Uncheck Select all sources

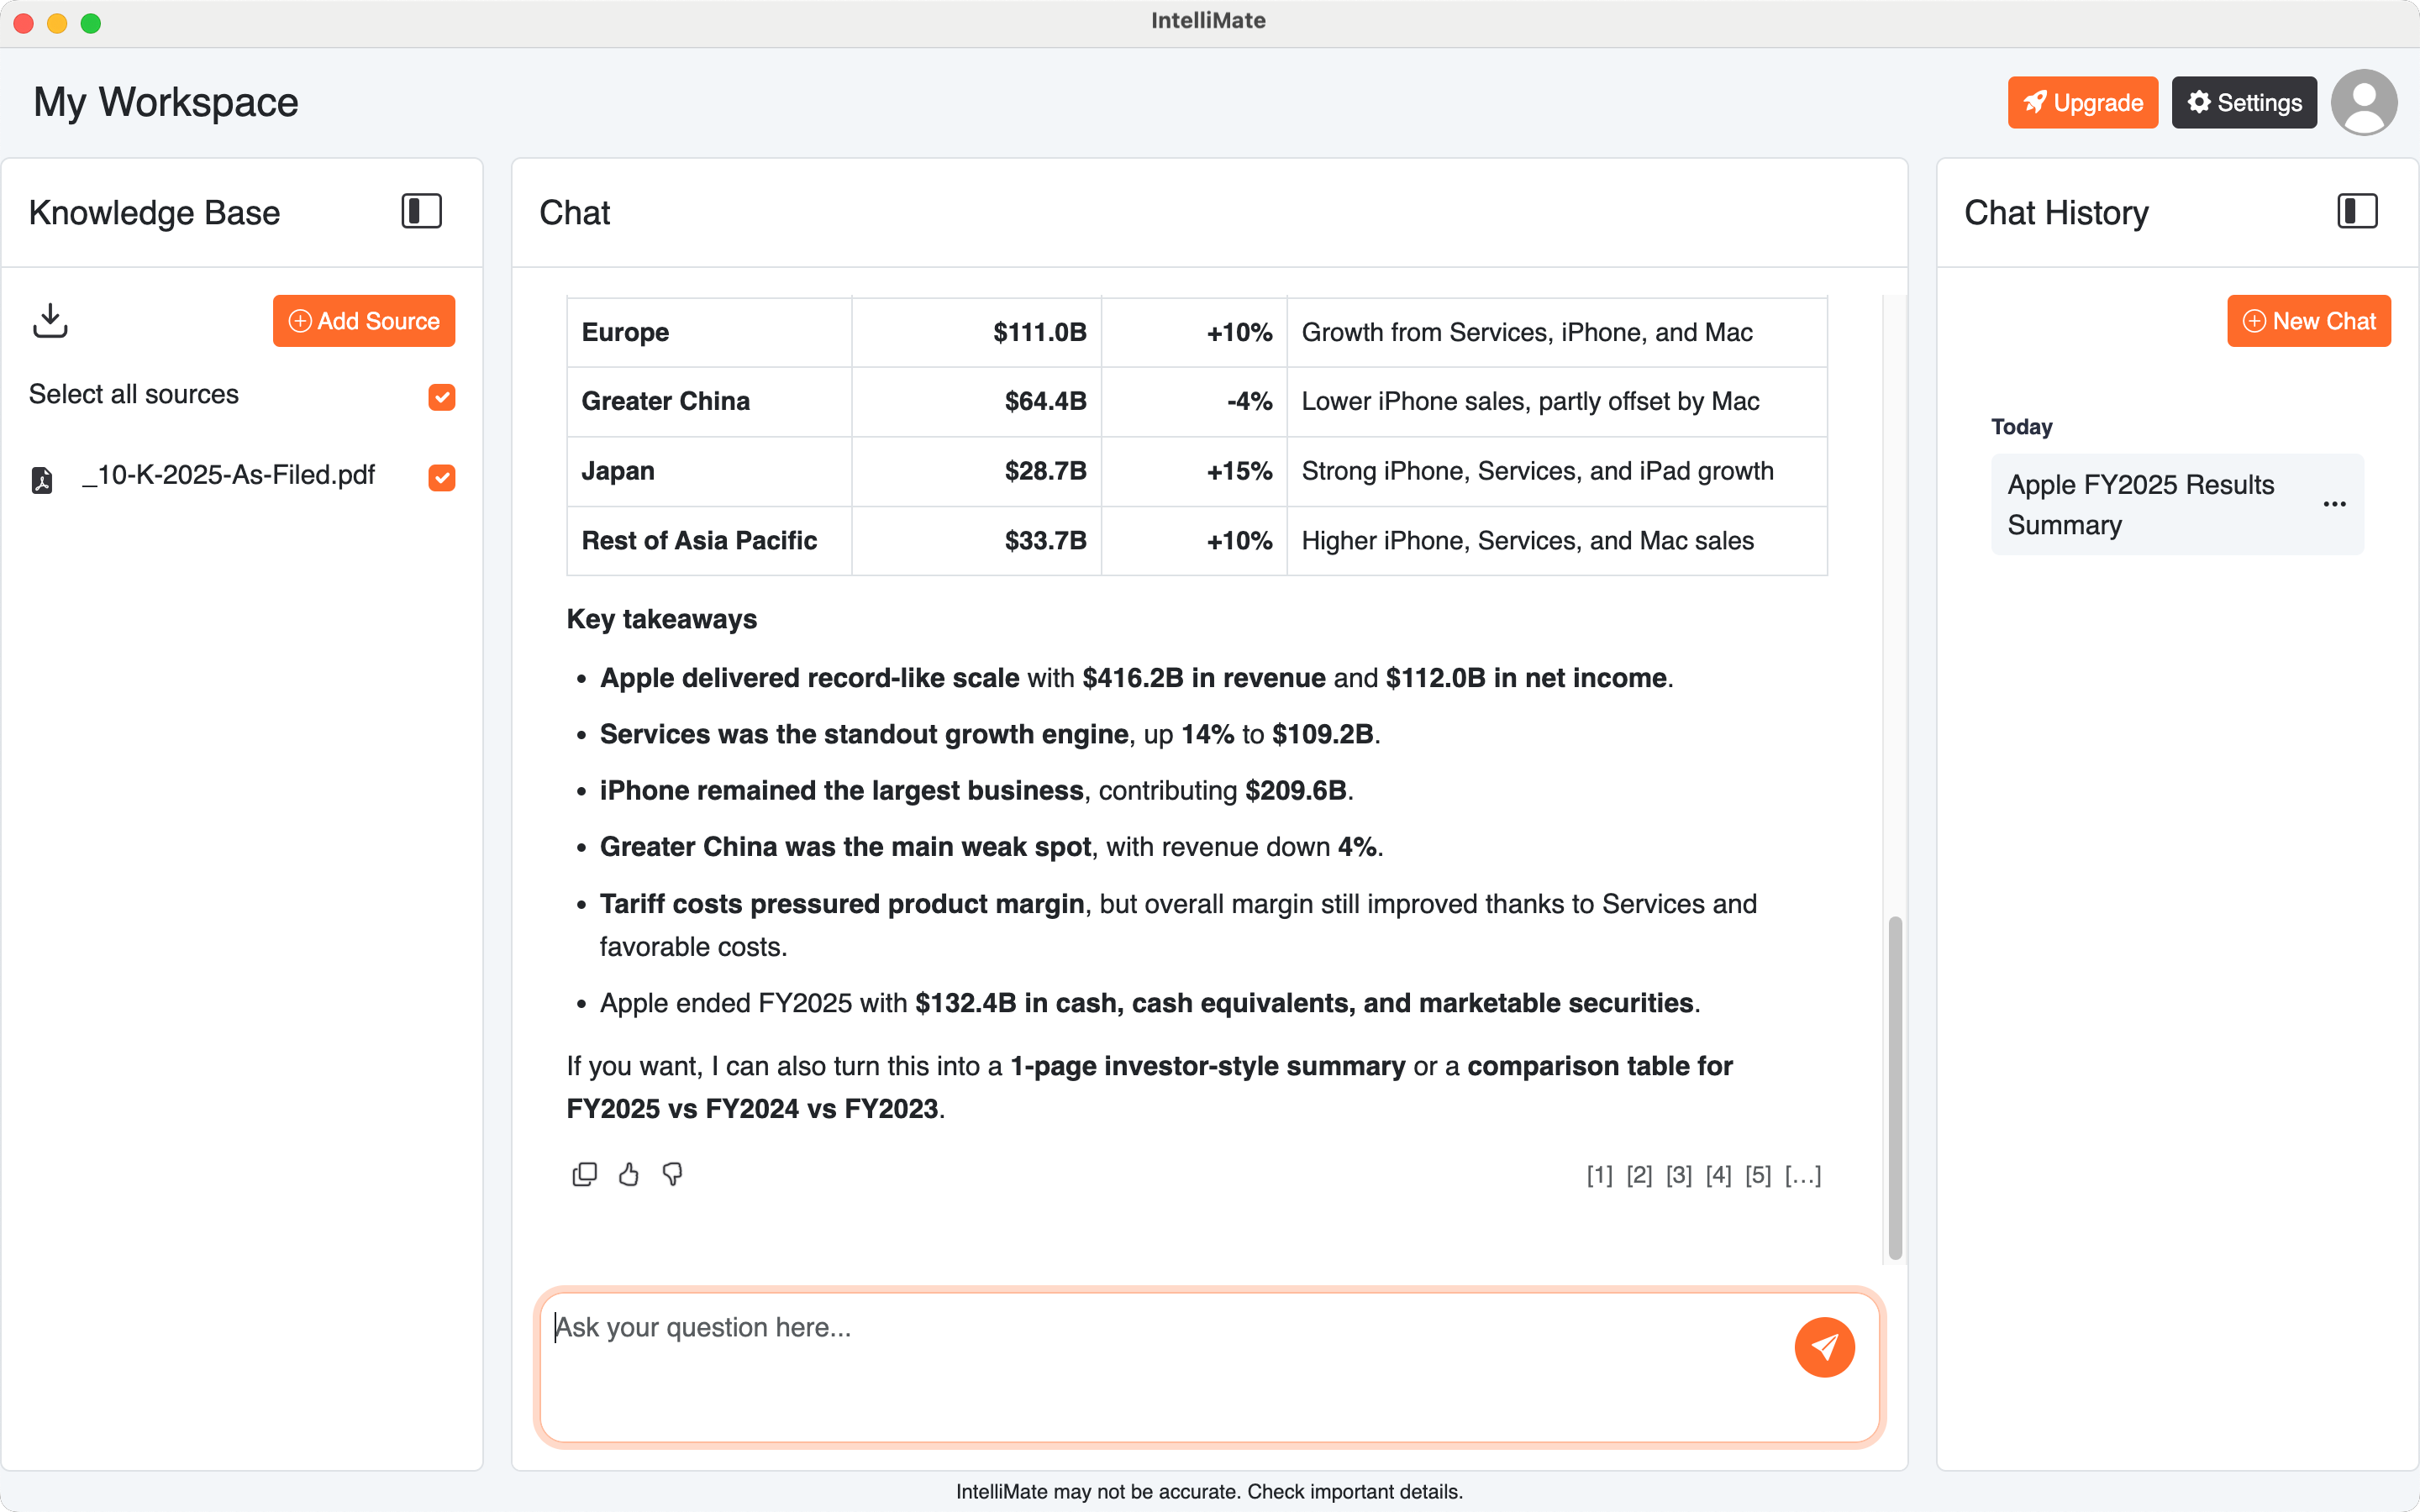tap(441, 397)
